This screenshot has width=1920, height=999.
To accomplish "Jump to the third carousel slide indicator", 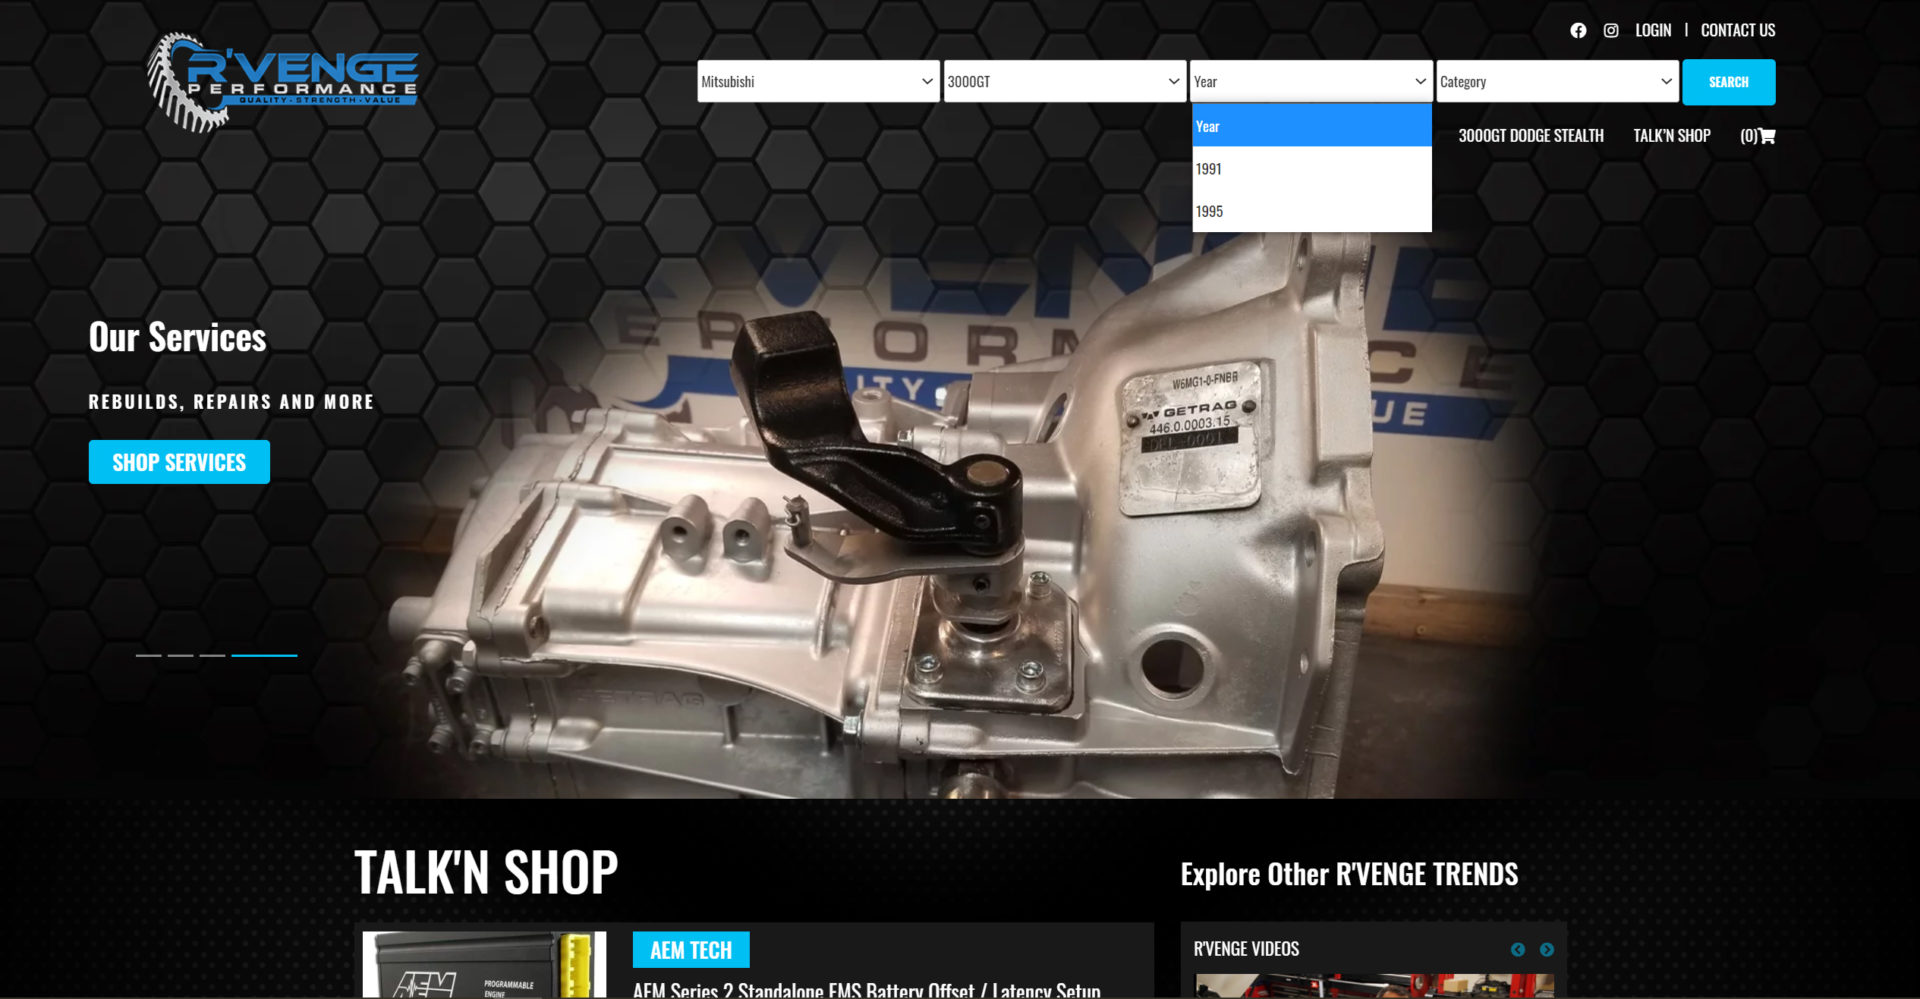I will coord(212,655).
